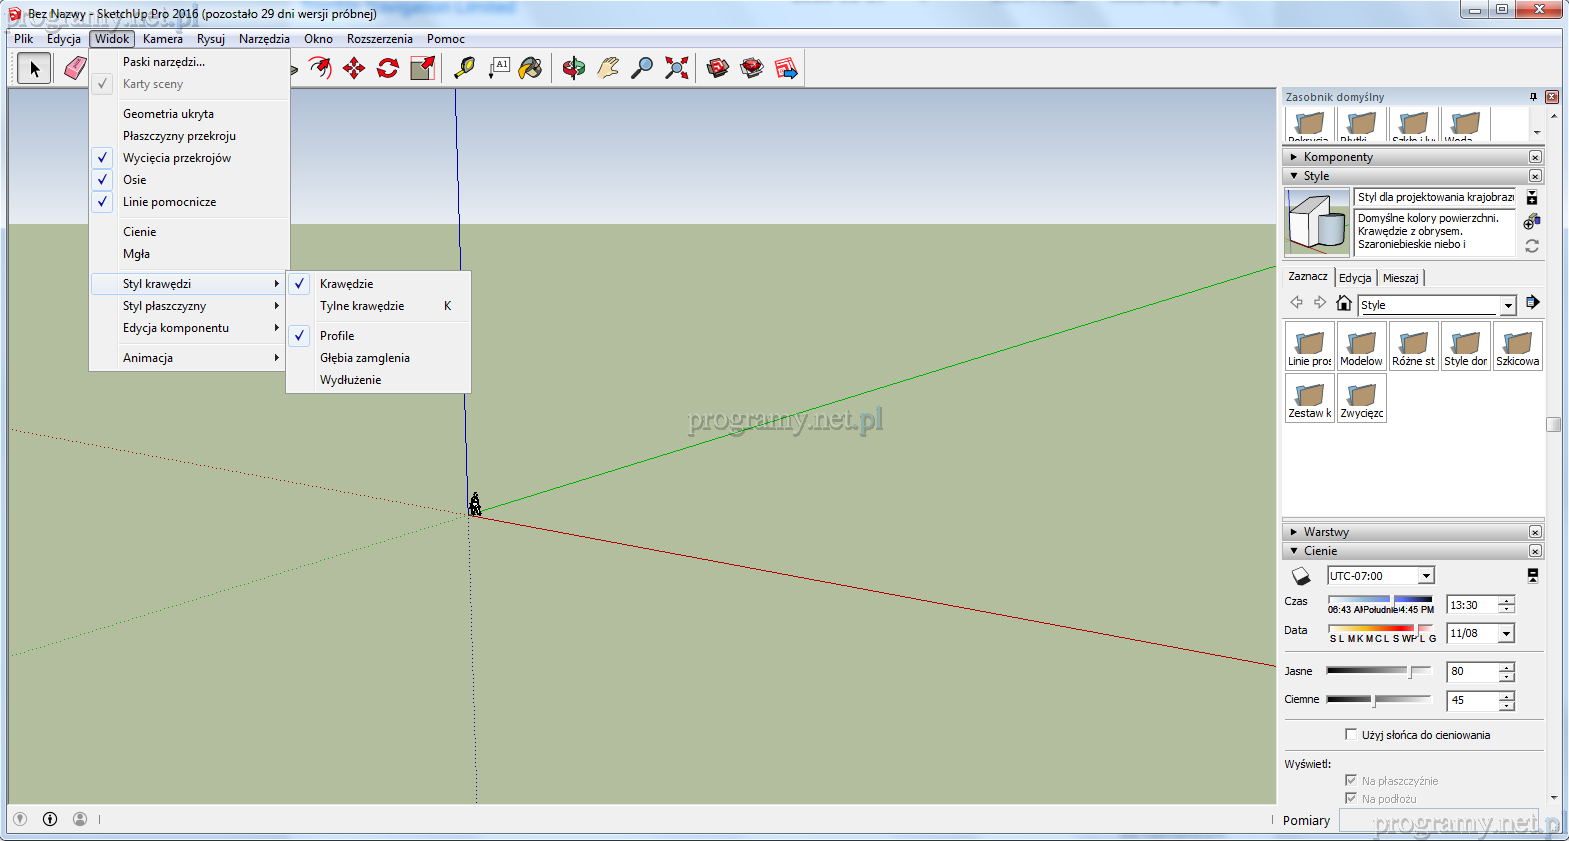Select the Orbit tool
The width and height of the screenshot is (1569, 841).
click(x=573, y=68)
